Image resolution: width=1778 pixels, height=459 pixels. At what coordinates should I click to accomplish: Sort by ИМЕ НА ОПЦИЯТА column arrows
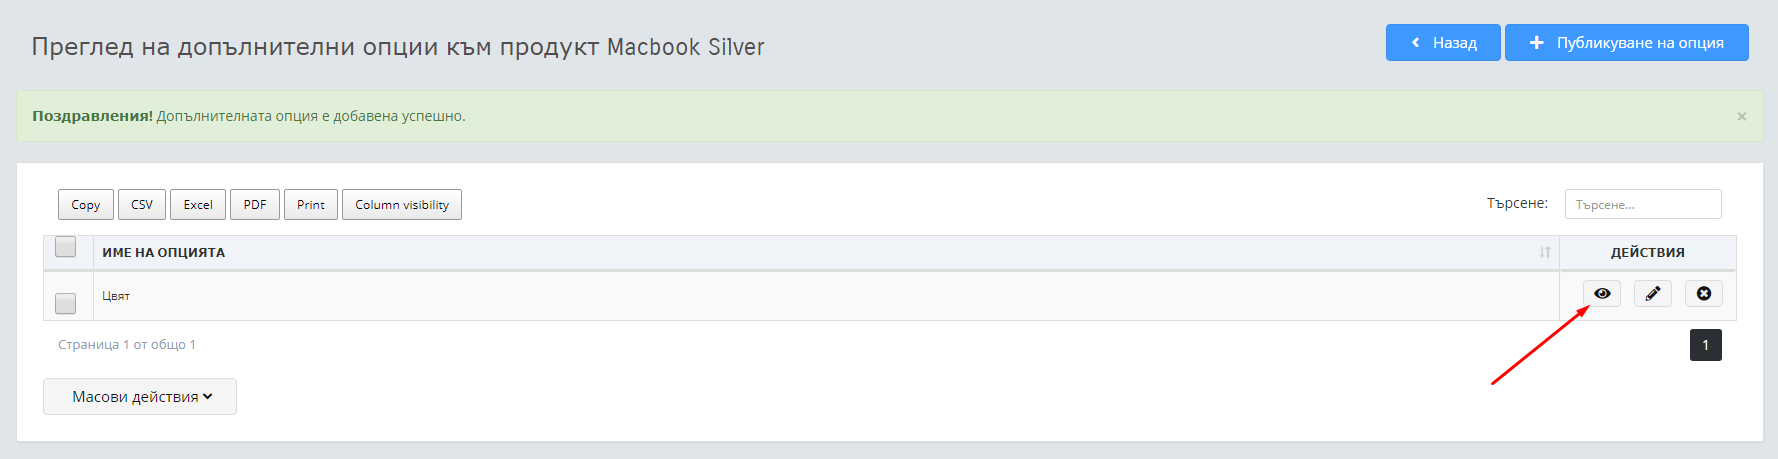(x=1545, y=252)
